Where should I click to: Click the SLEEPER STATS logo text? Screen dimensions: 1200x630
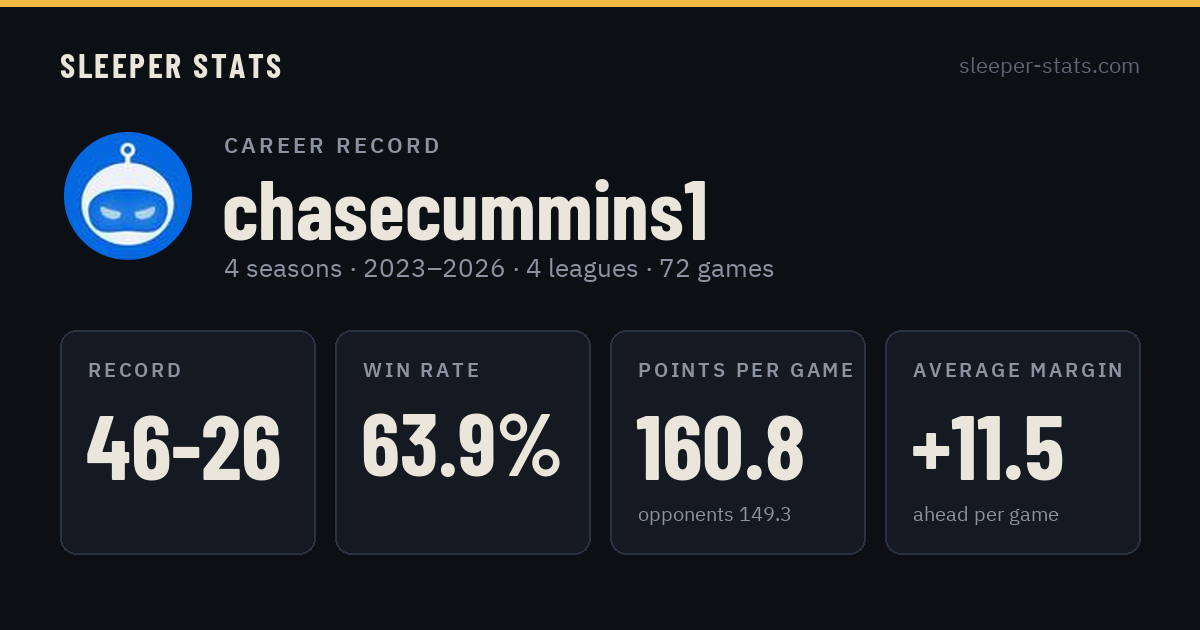click(171, 66)
